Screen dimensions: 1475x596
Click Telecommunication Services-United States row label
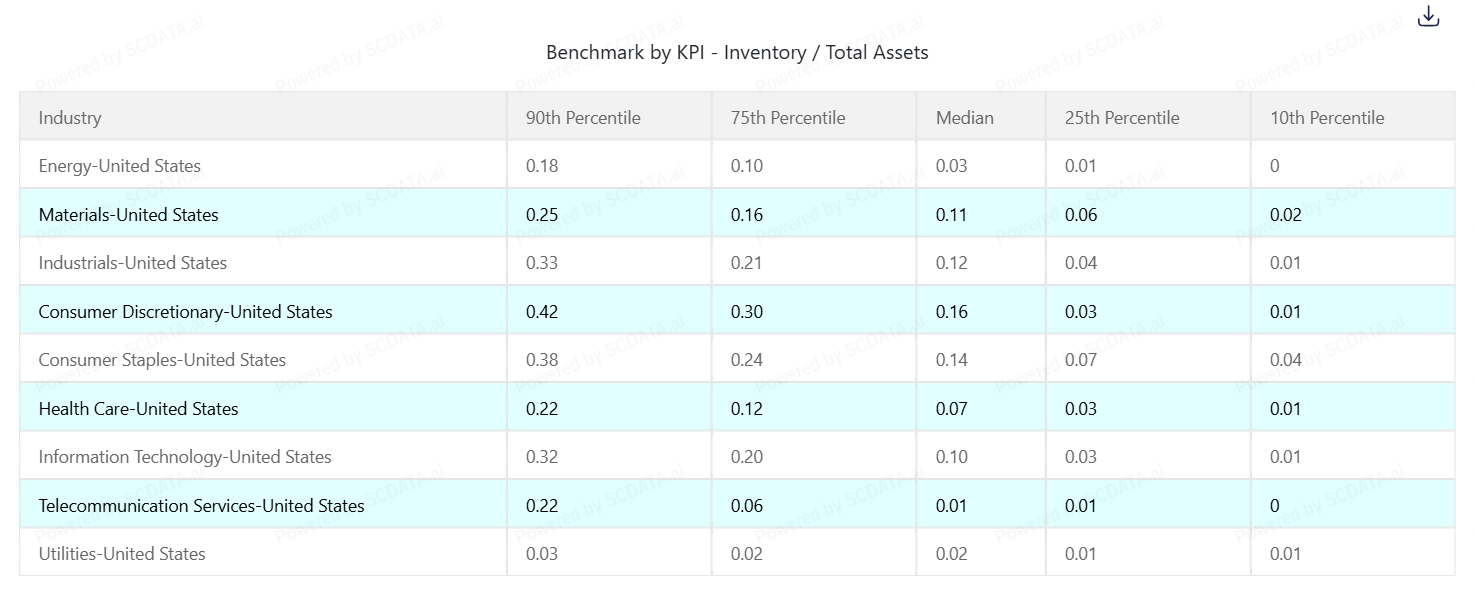[x=201, y=506]
